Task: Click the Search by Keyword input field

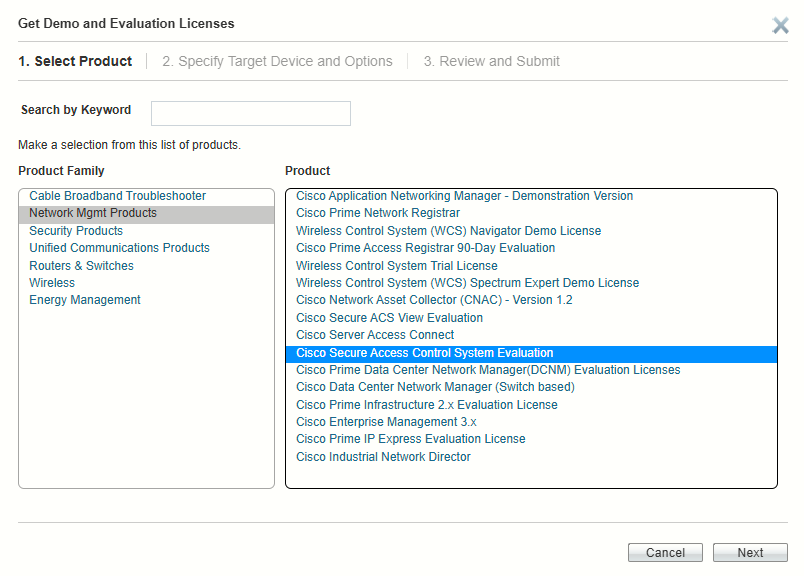Action: click(251, 113)
